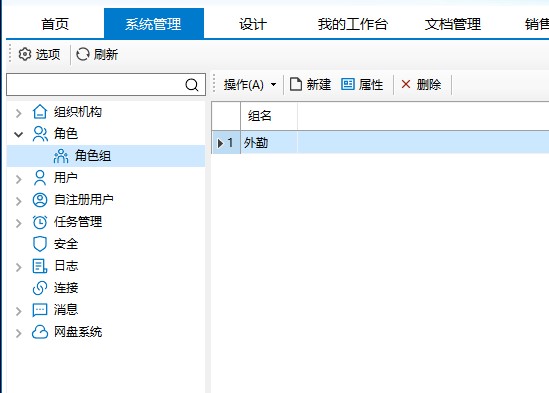The image size is (549, 393).
Task: Click the tree search input field
Action: (x=96, y=84)
